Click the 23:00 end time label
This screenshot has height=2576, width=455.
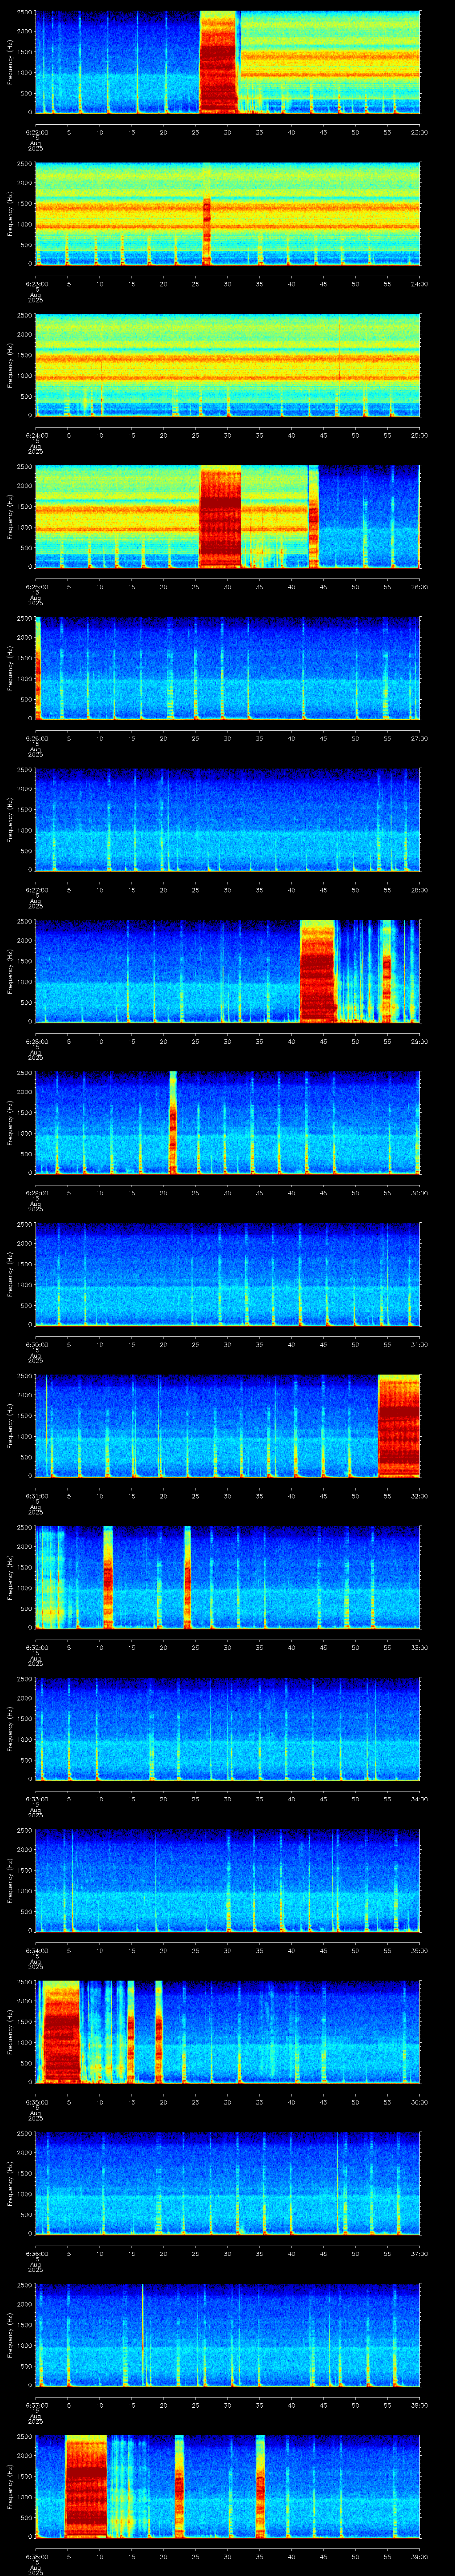pyautogui.click(x=419, y=131)
